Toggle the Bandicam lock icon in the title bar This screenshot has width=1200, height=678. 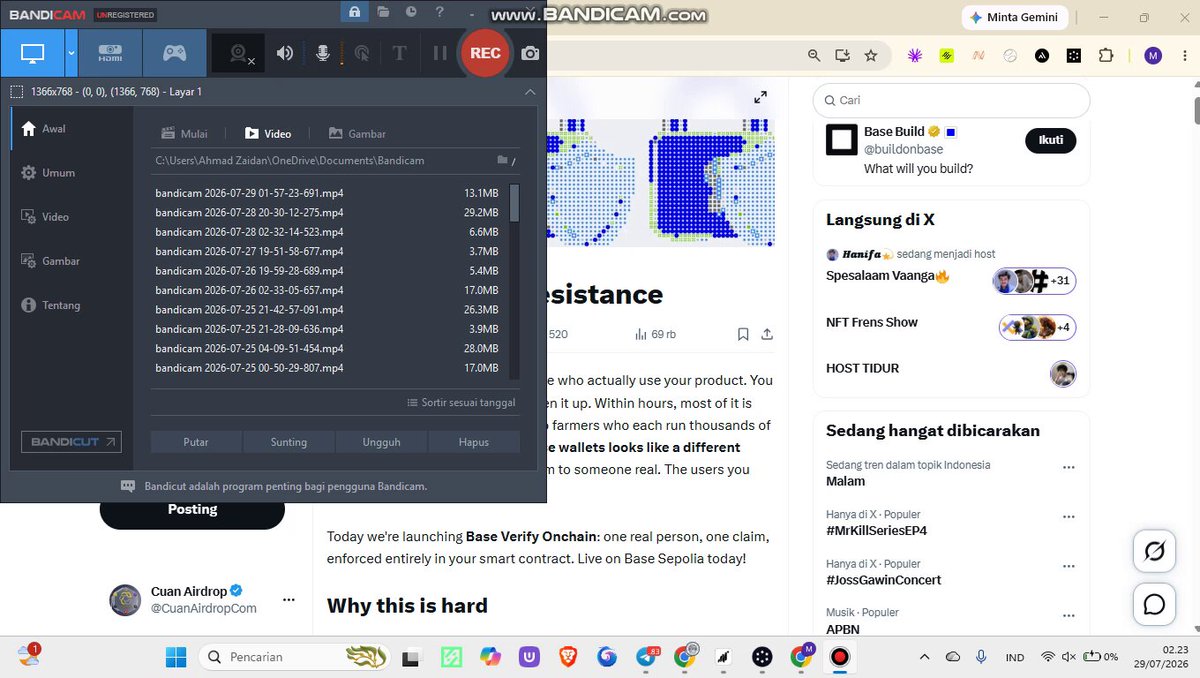click(354, 12)
